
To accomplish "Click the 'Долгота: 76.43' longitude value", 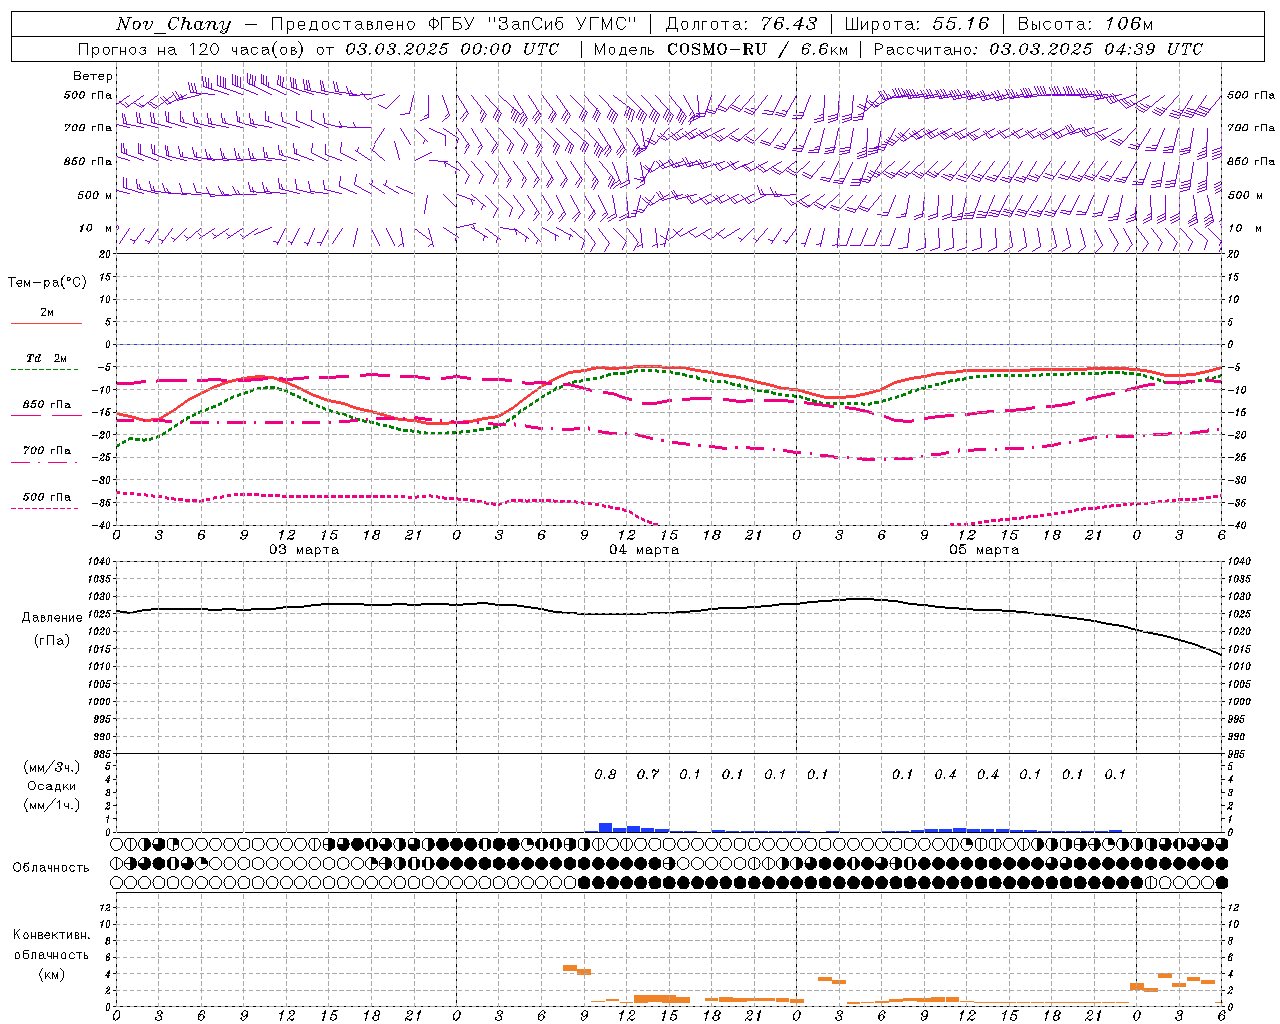I will point(741,24).
